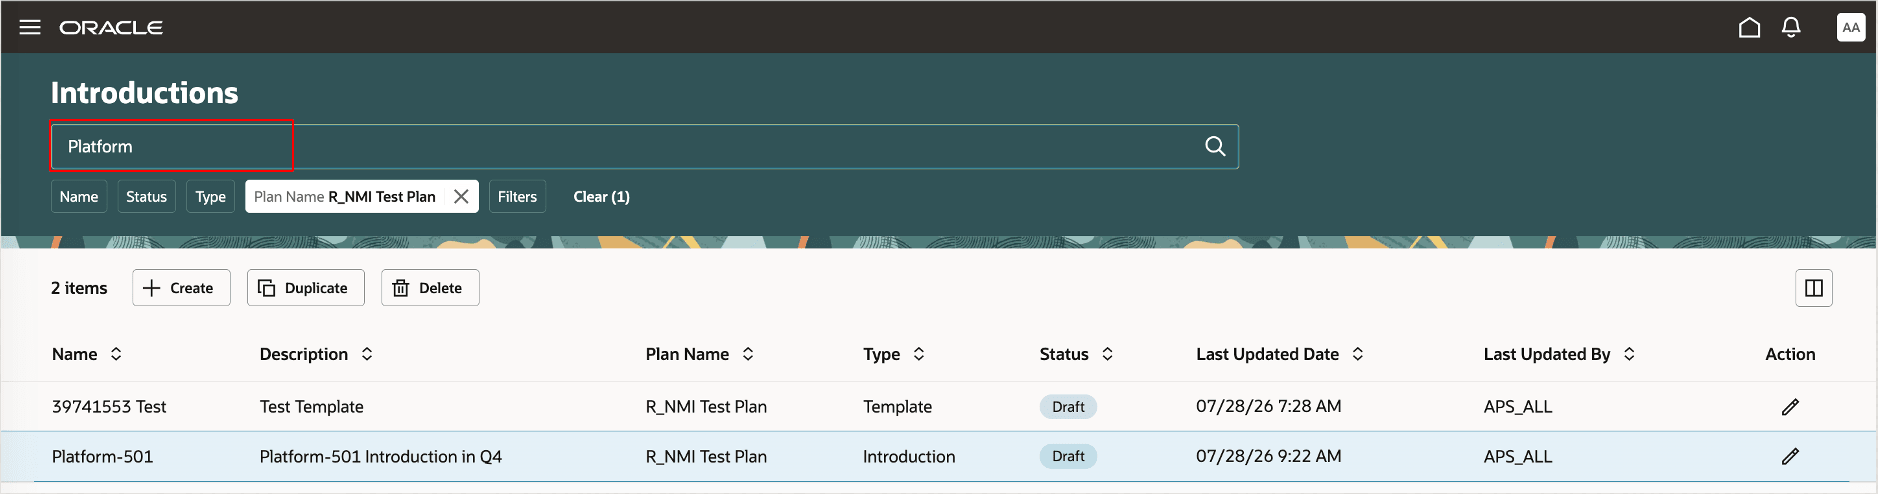Viewport: 1878px width, 494px height.
Task: Click 07/28/26 9:22 AM date cell
Action: tap(1269, 457)
